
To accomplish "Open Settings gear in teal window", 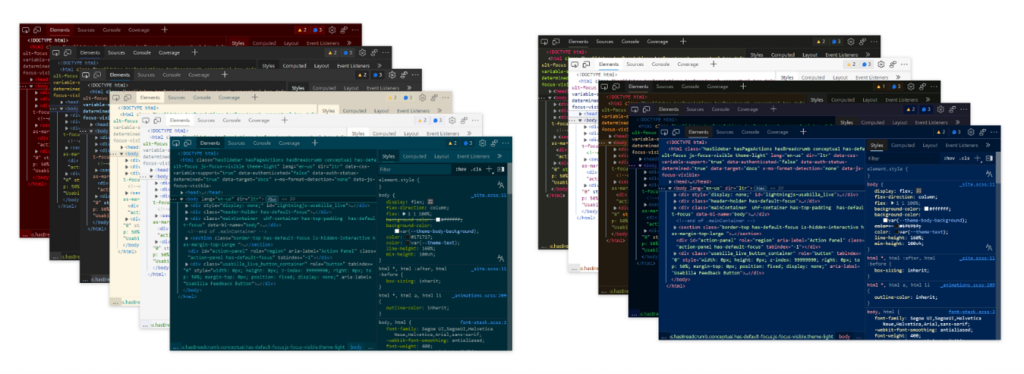I will click(483, 143).
